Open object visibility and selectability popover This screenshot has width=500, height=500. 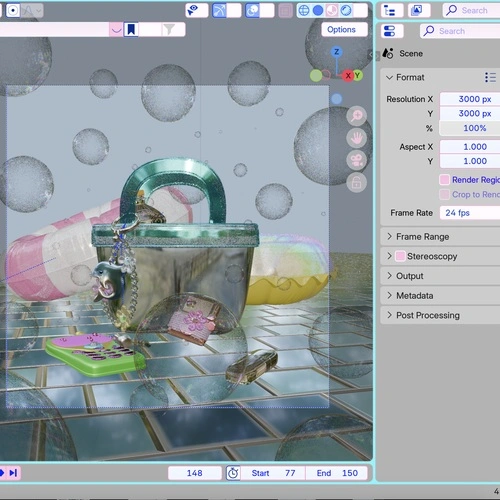pyautogui.click(x=197, y=11)
